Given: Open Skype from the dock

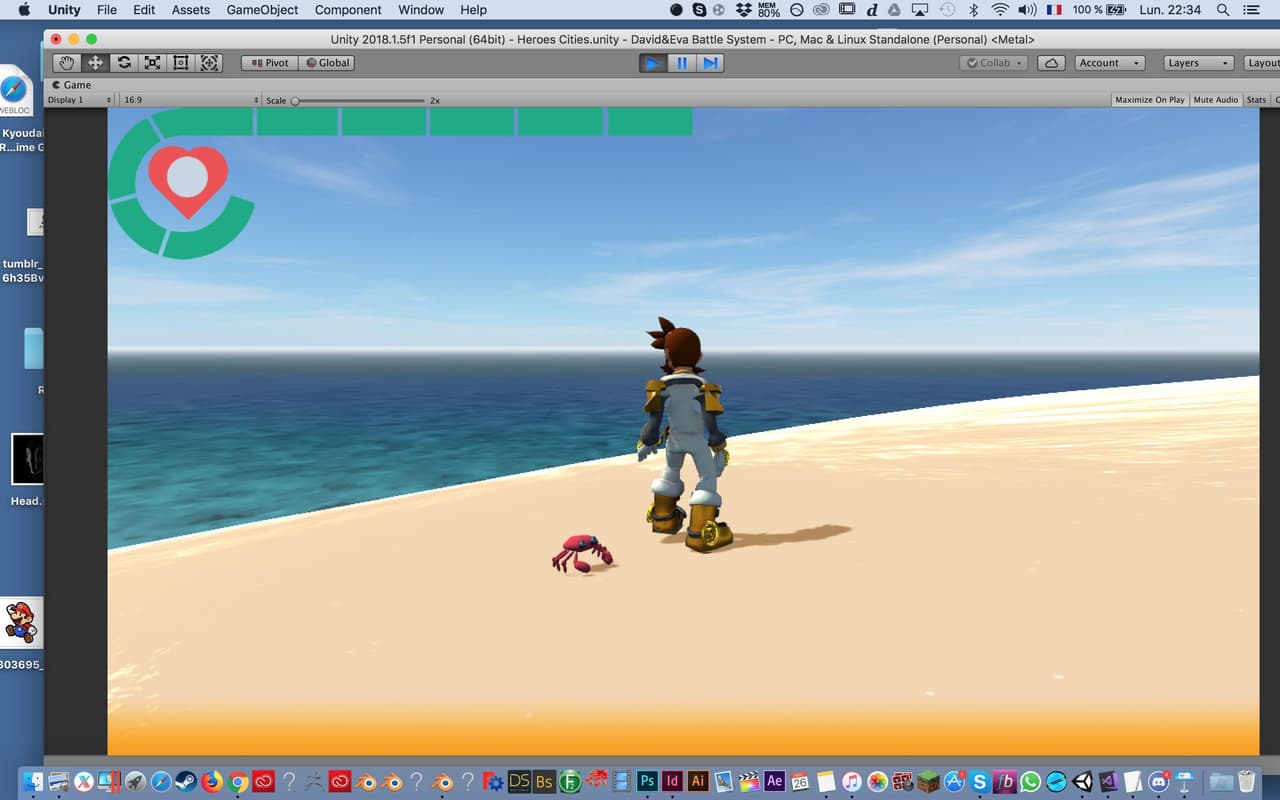Looking at the screenshot, I should (980, 781).
